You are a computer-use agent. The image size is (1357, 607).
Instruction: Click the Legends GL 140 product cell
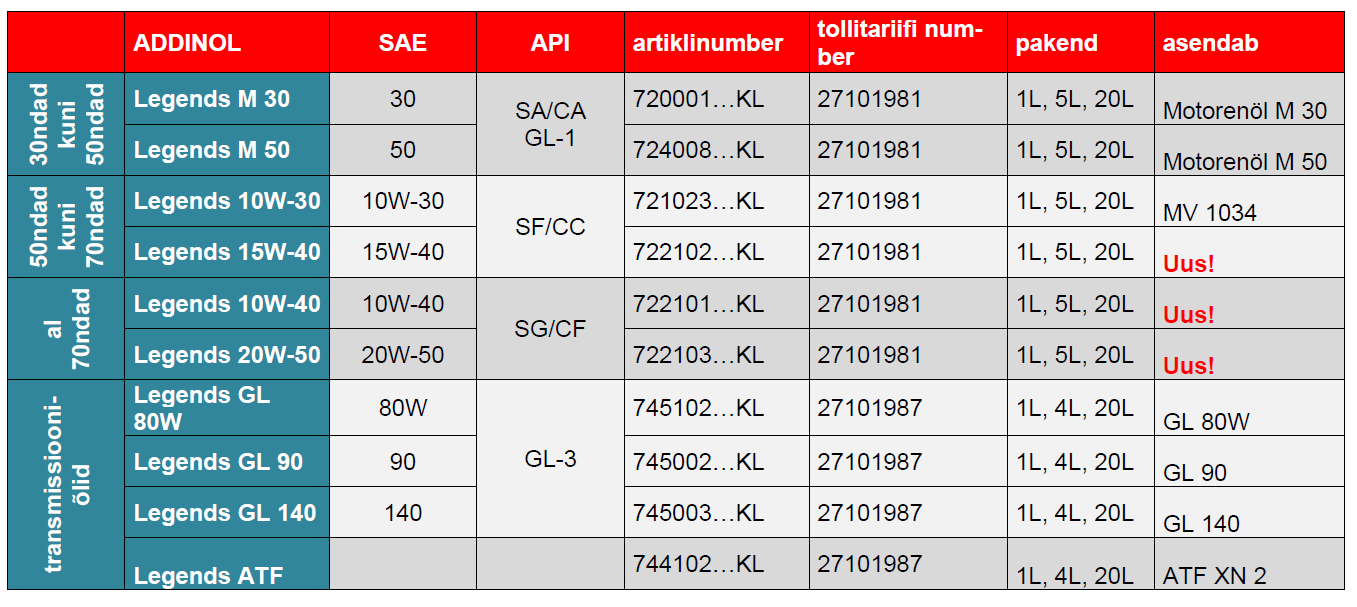click(x=225, y=513)
